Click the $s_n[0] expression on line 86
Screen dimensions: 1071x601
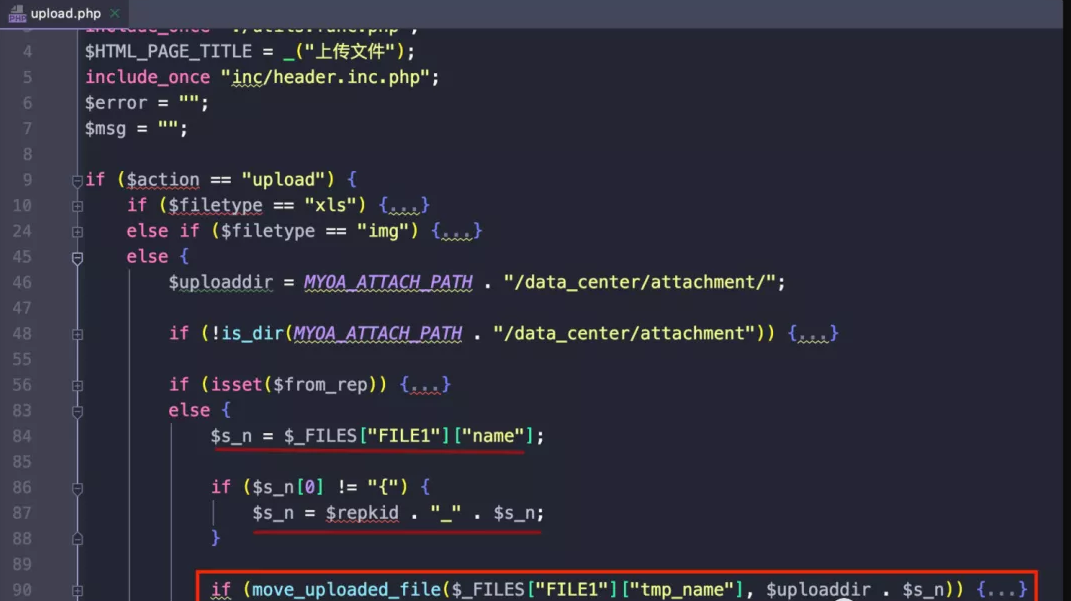288,487
